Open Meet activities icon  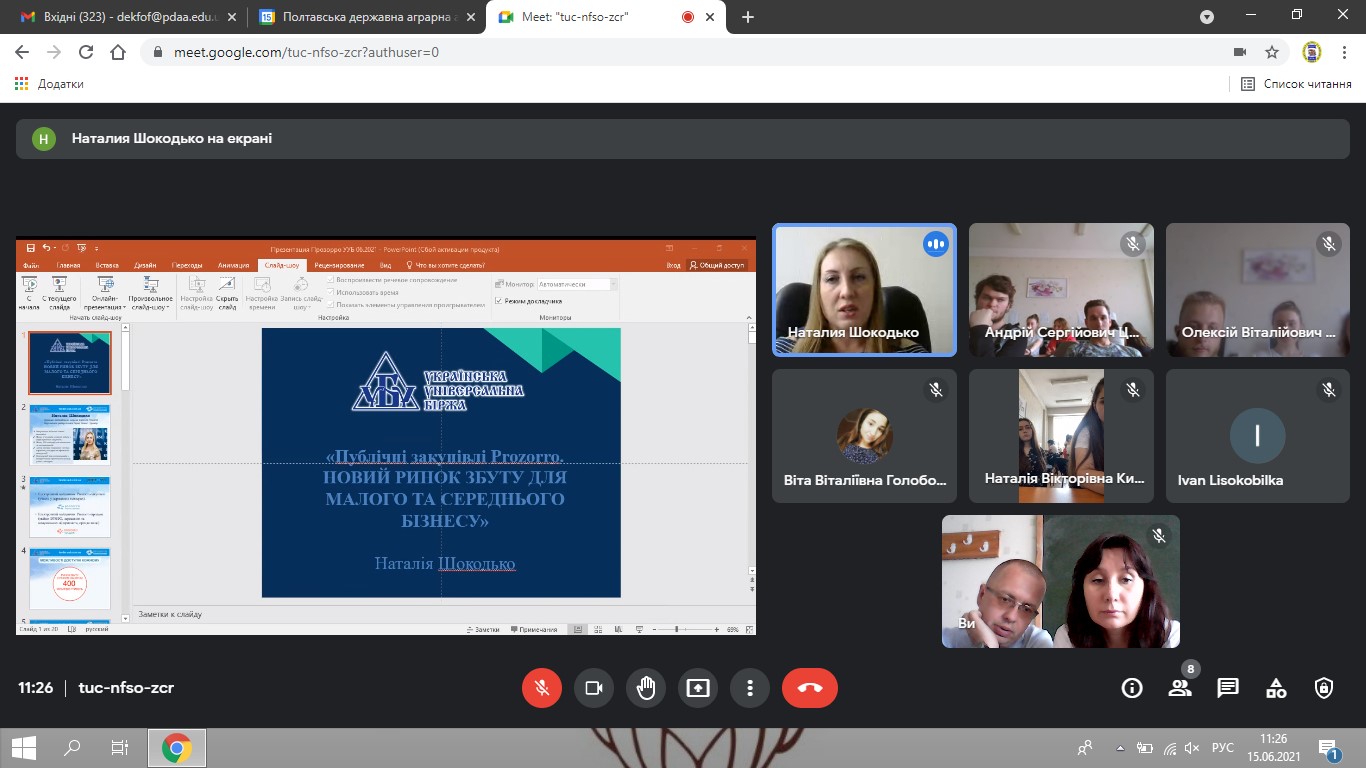tap(1276, 688)
